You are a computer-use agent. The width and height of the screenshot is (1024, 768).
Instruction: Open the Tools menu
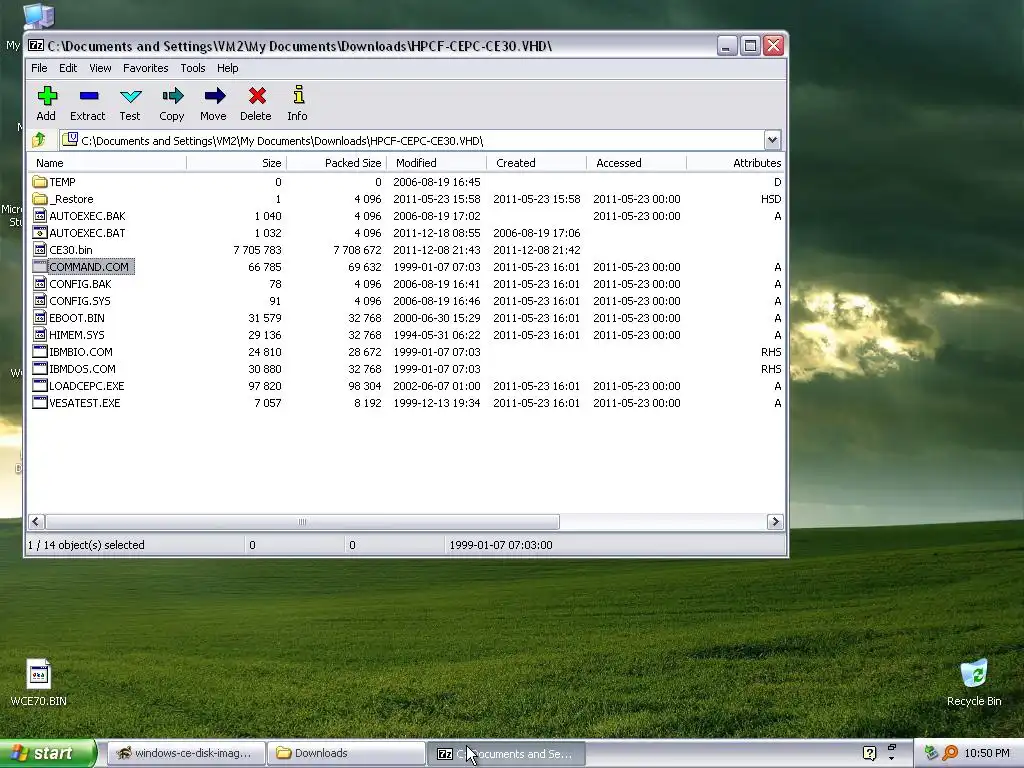(x=193, y=68)
